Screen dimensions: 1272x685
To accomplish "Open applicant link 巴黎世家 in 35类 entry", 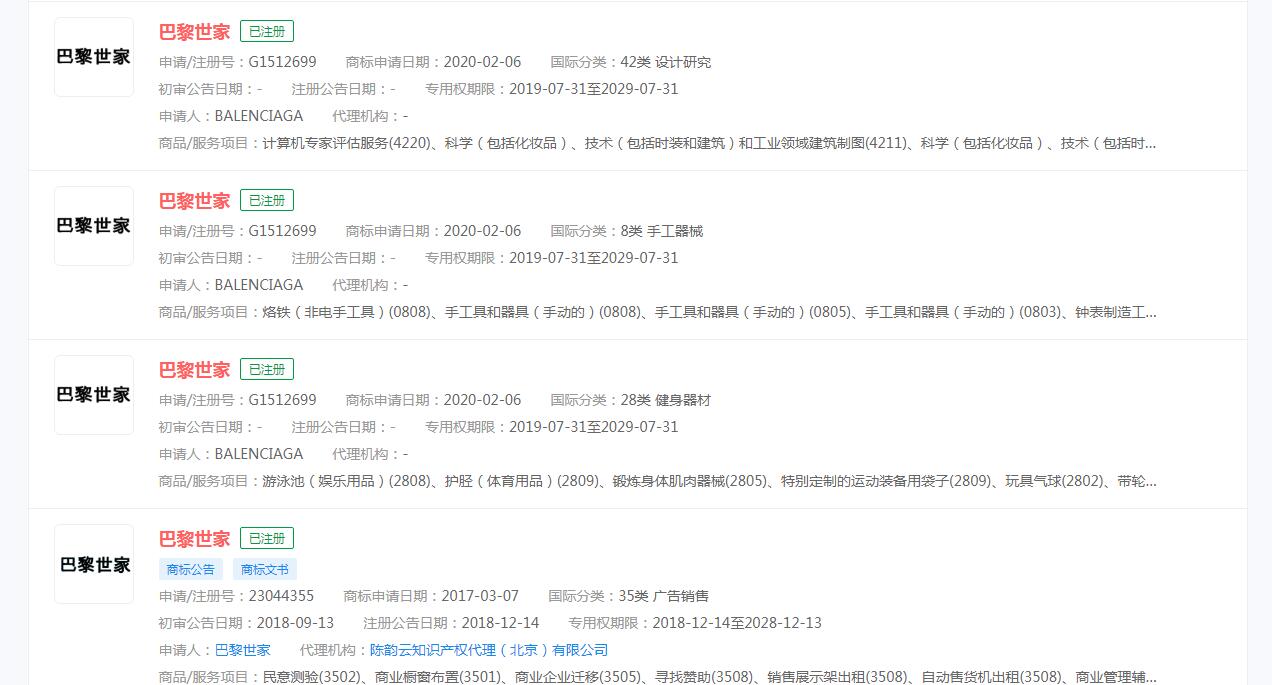I will 243,650.
